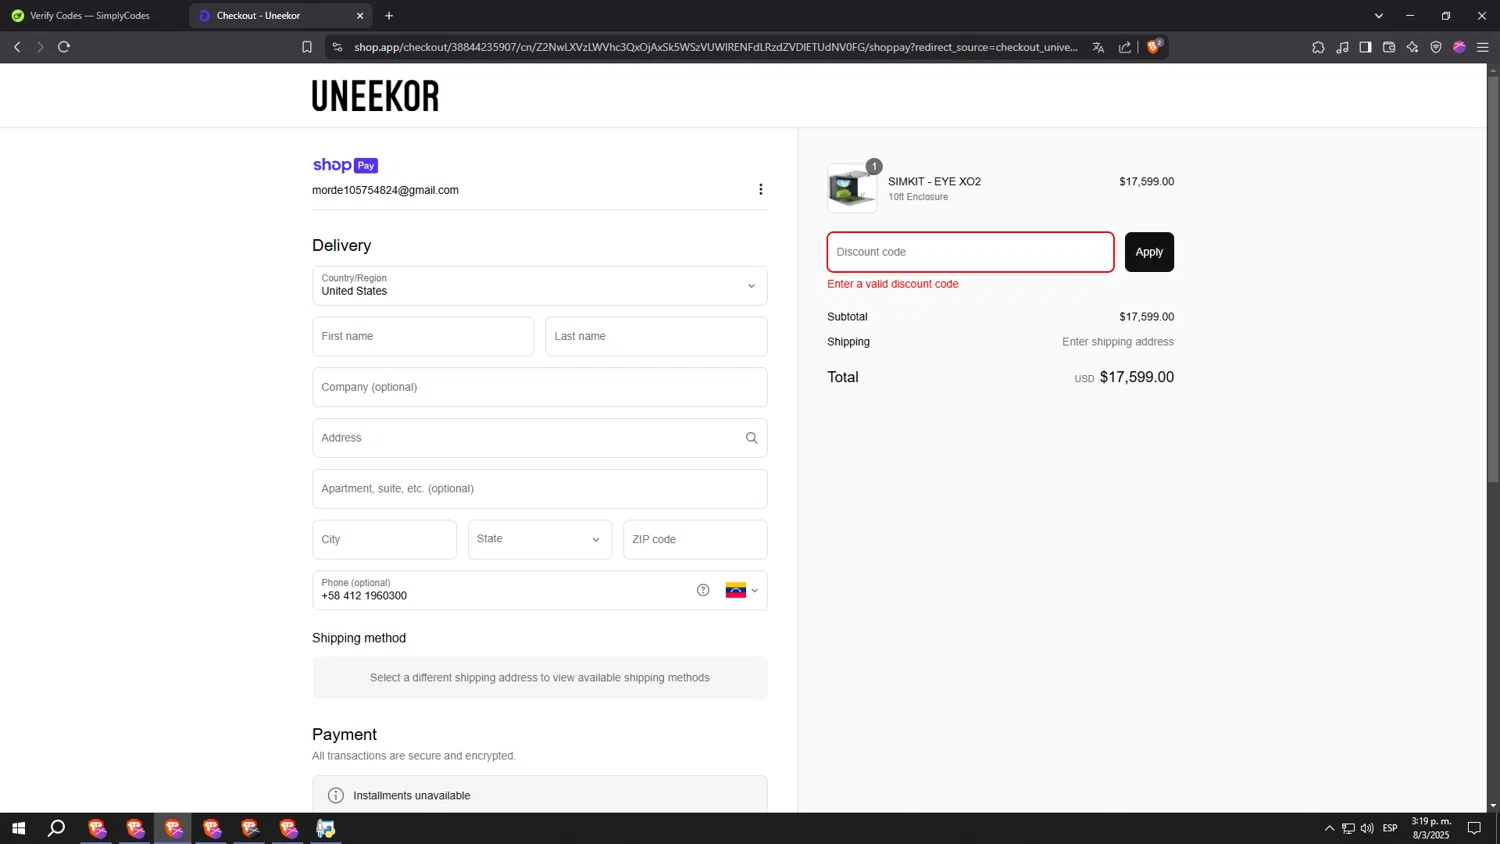Open phone country flag selector
Screen dimensions: 1500x844
coord(742,590)
